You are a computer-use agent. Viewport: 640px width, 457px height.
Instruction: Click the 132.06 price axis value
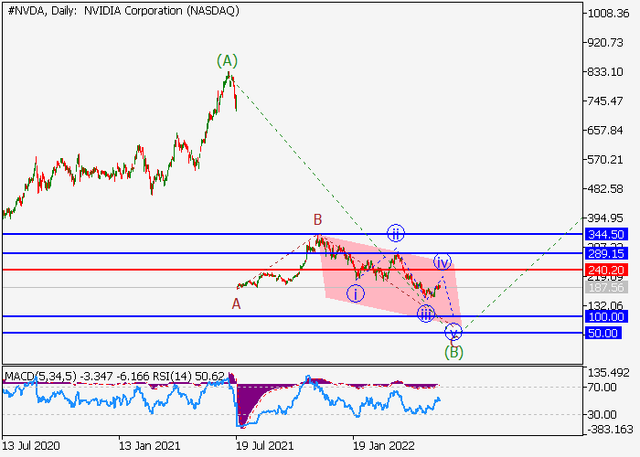click(606, 306)
